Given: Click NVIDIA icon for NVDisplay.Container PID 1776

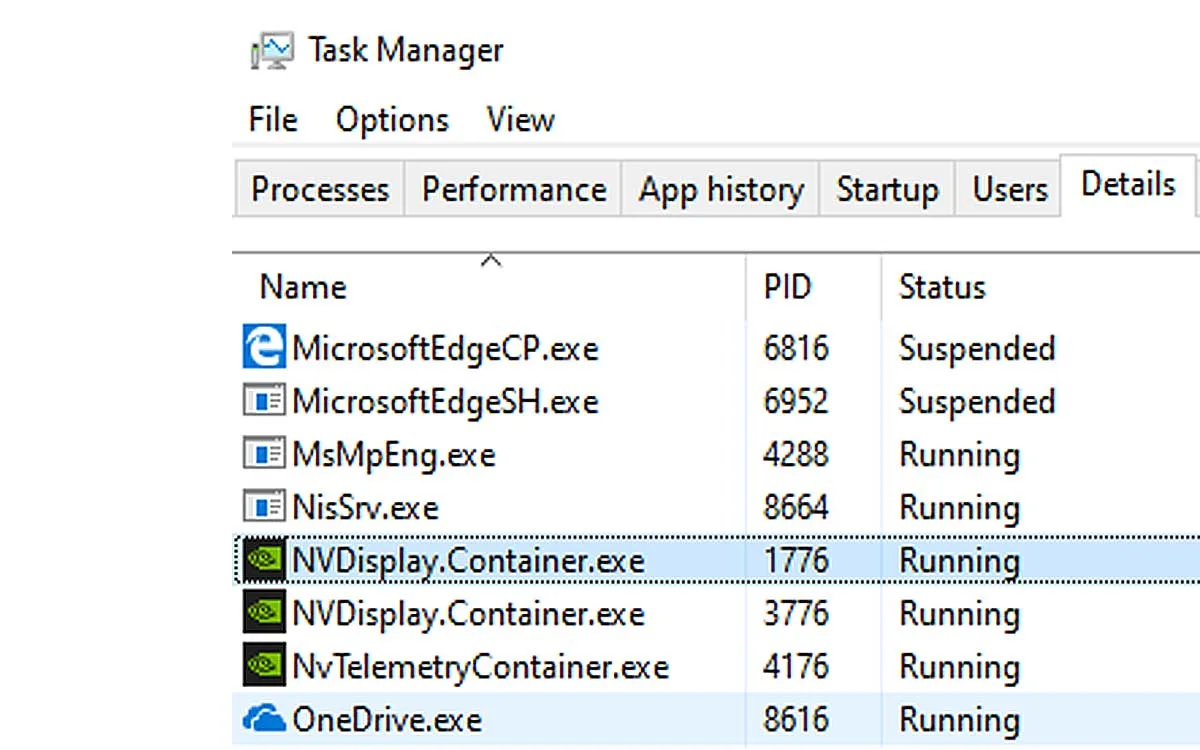Looking at the screenshot, I should pyautogui.click(x=264, y=560).
